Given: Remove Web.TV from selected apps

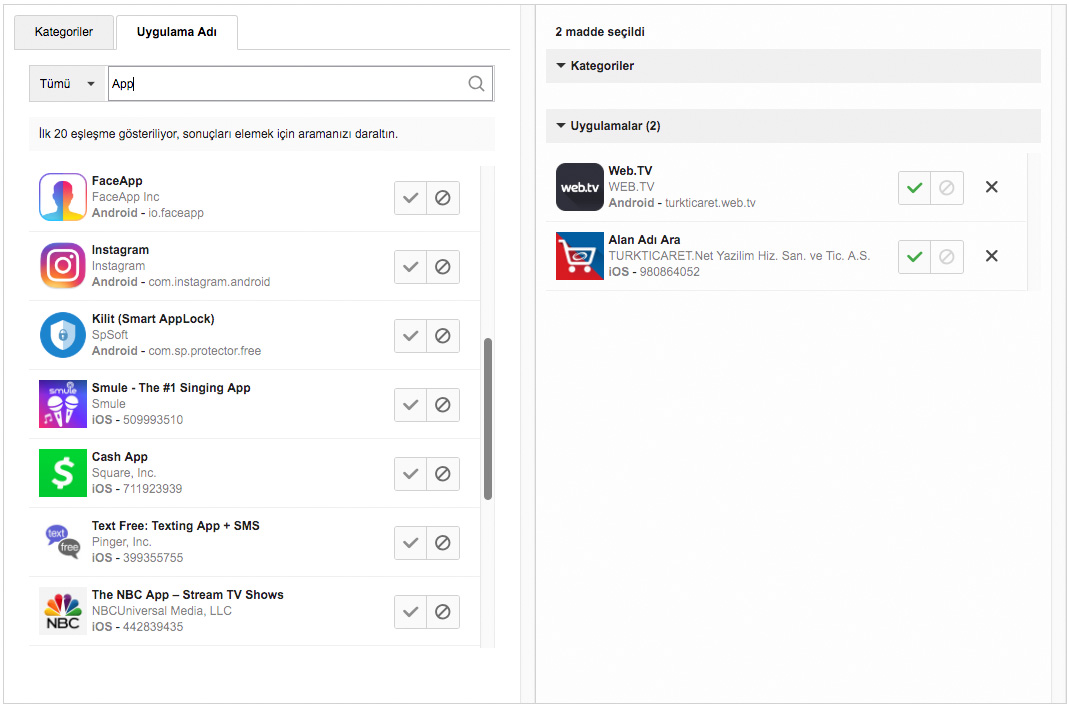Looking at the screenshot, I should pos(991,187).
